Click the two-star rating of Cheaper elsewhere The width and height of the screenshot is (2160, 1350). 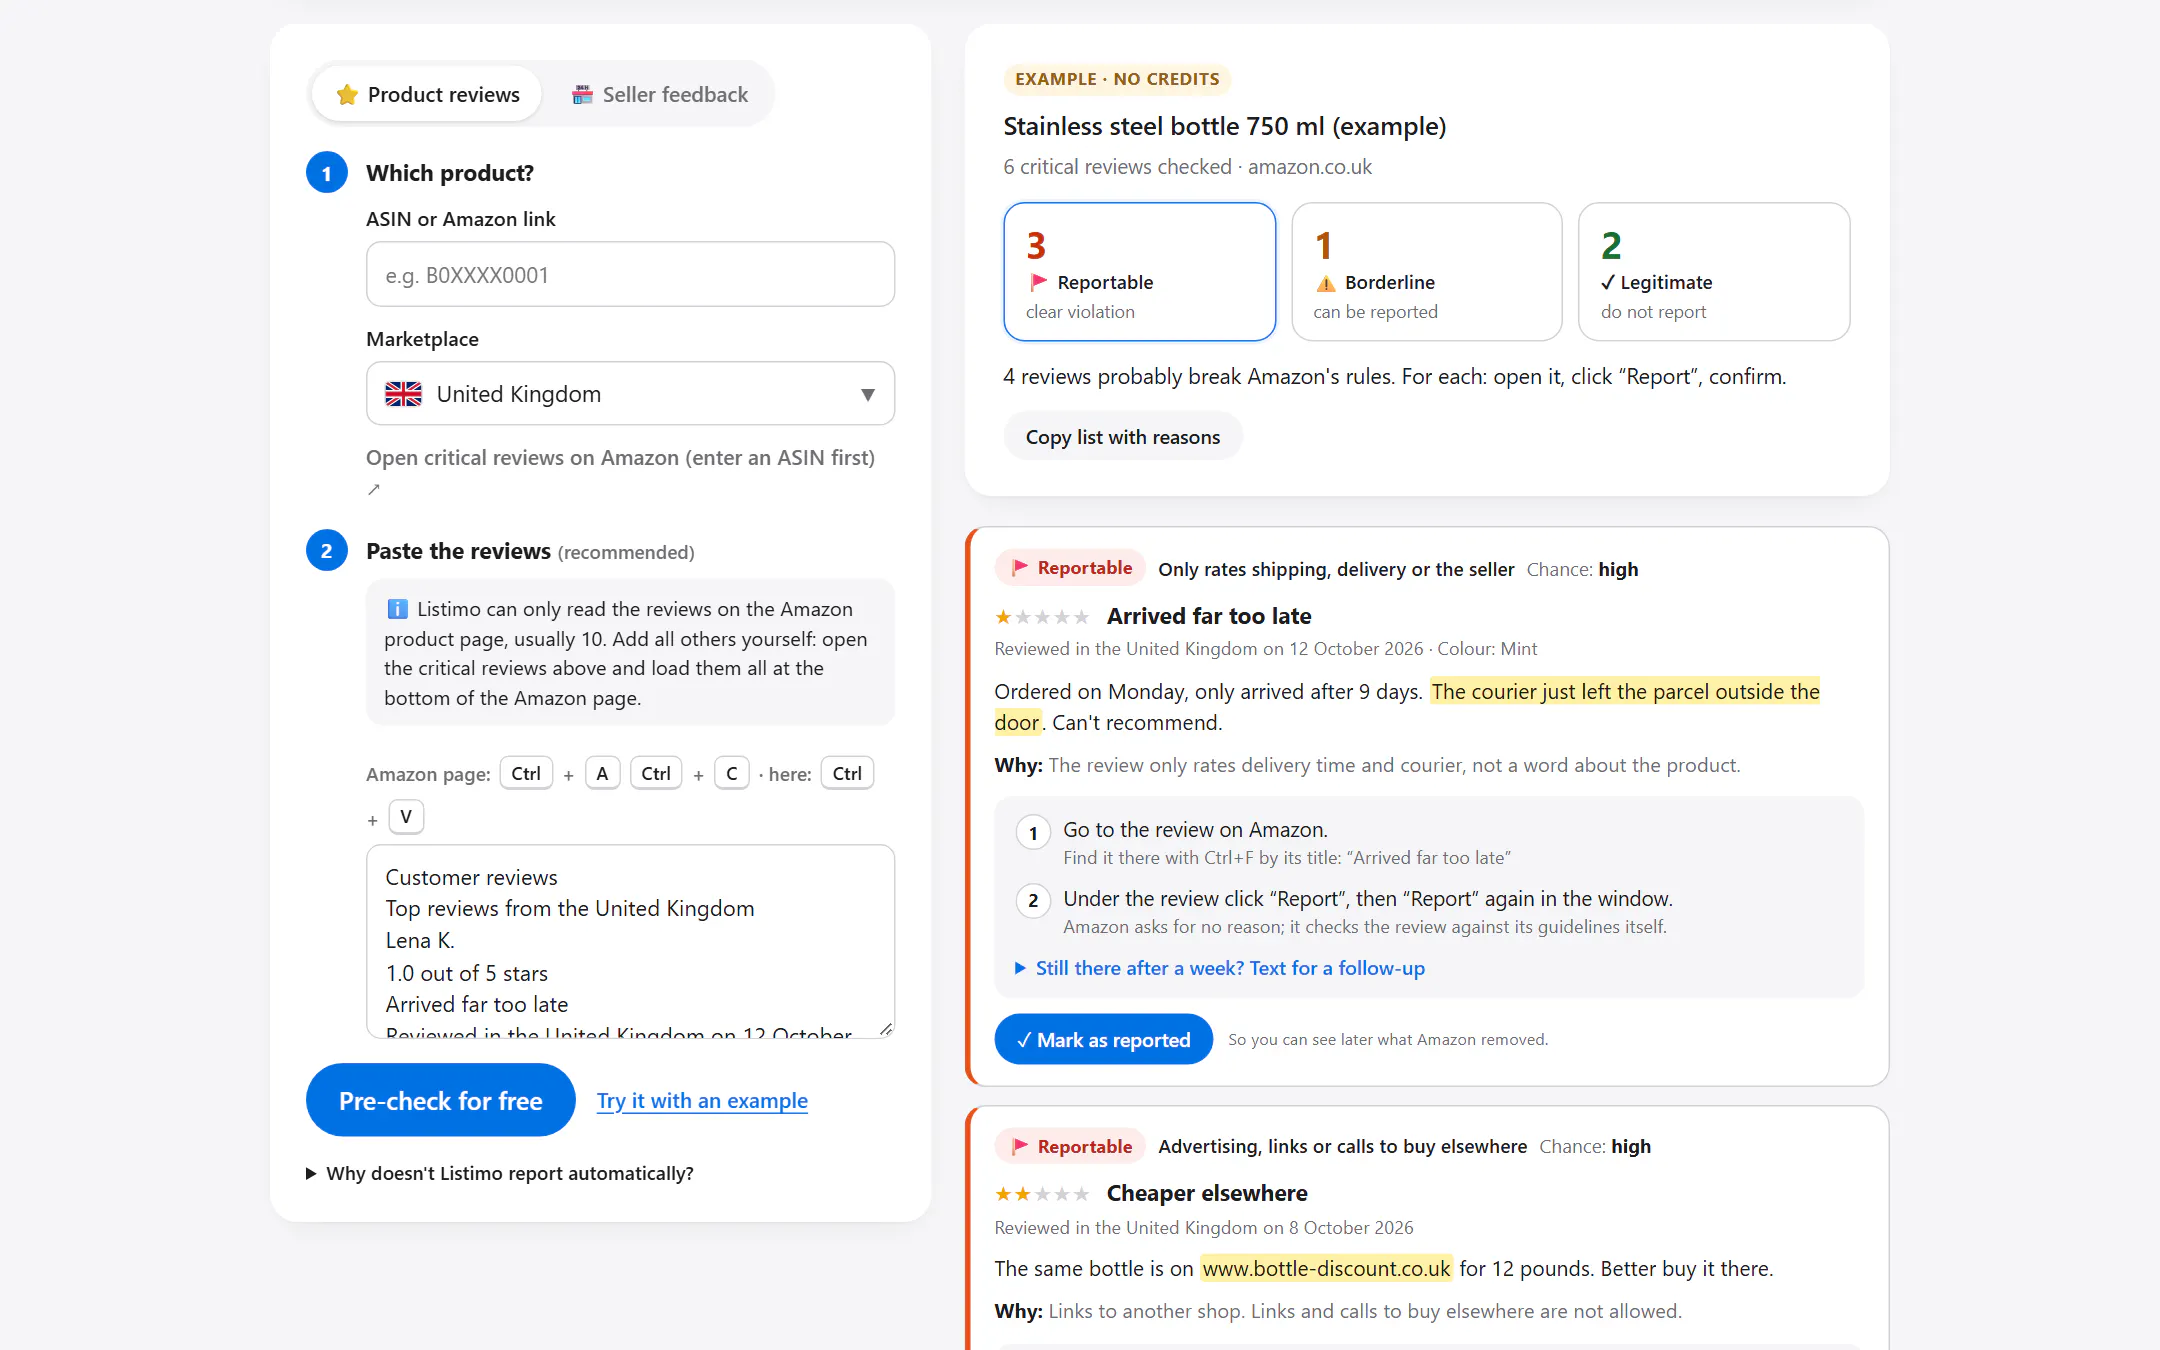[x=1042, y=1194]
